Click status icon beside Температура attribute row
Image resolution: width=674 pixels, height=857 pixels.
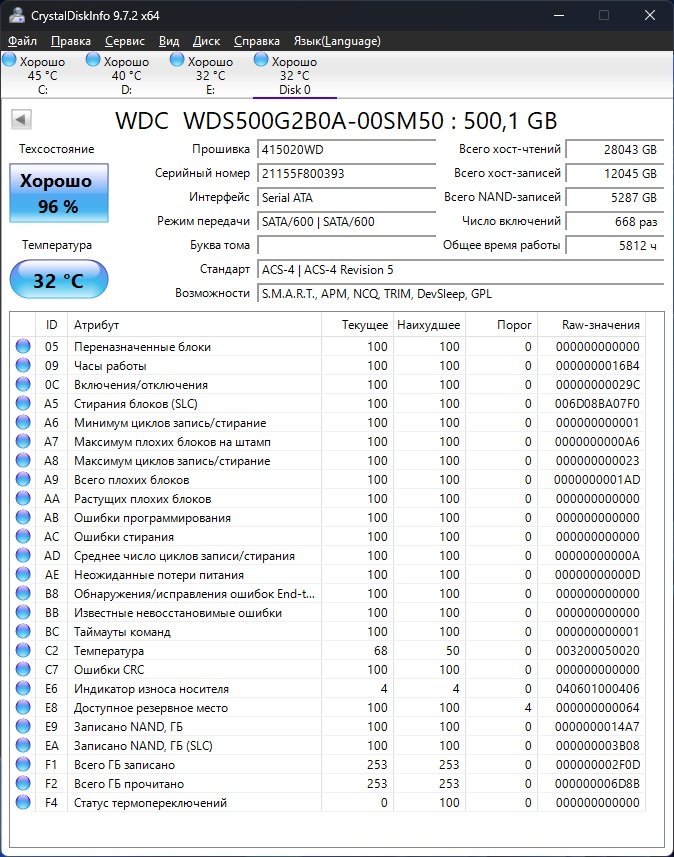tap(23, 651)
